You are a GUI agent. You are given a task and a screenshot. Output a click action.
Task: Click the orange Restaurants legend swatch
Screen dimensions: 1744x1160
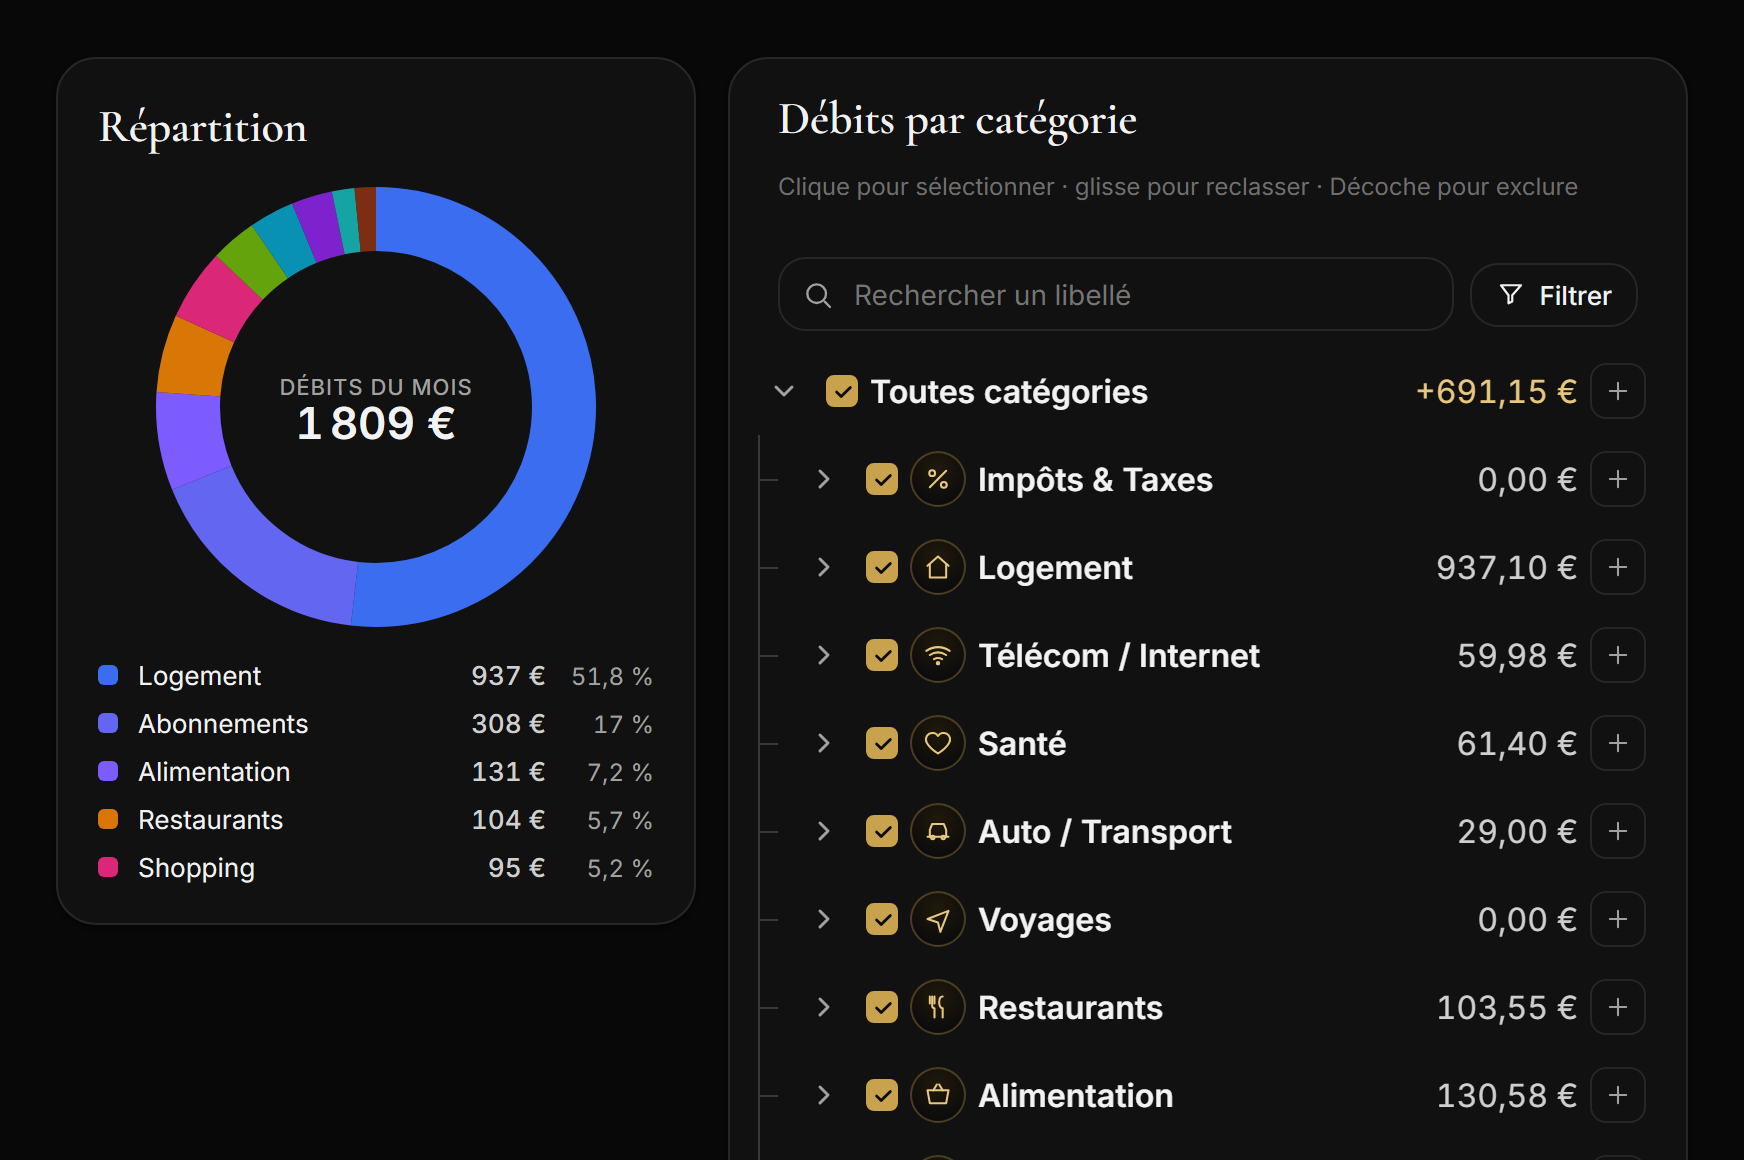(x=108, y=819)
